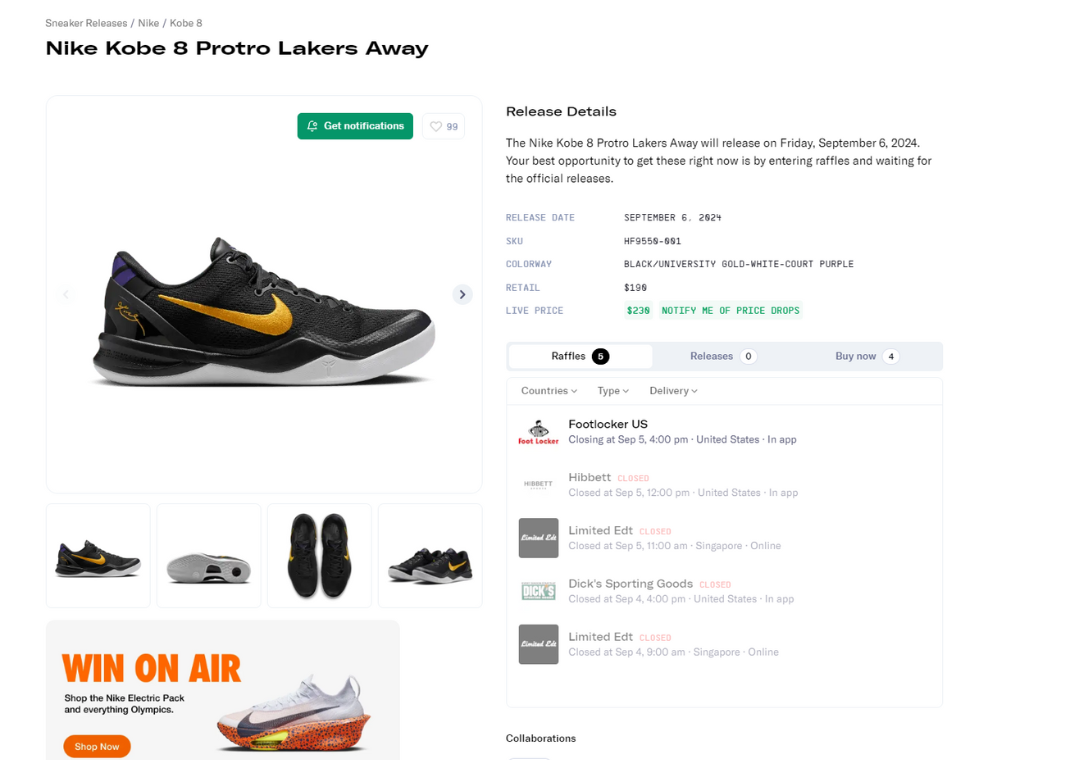Open the Type filter dropdown
The image size is (1070, 760).
(613, 391)
